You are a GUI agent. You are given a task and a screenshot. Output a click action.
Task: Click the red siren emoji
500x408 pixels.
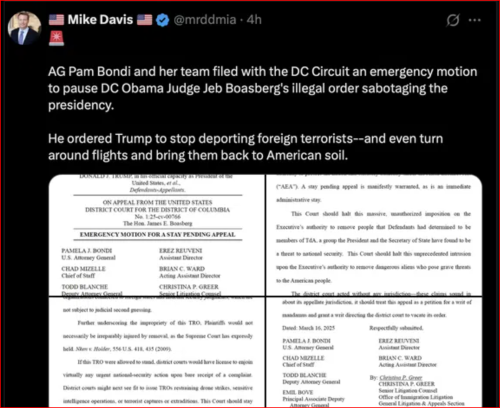56,39
